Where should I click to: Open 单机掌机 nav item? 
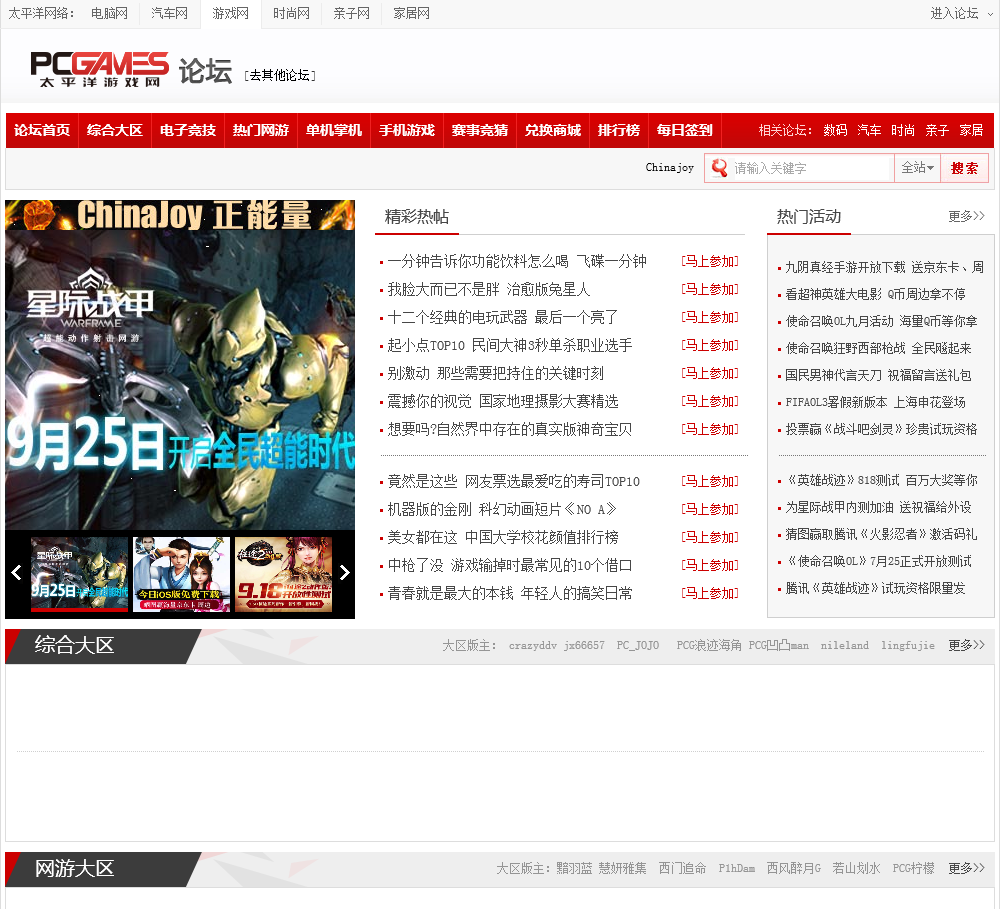(334, 130)
